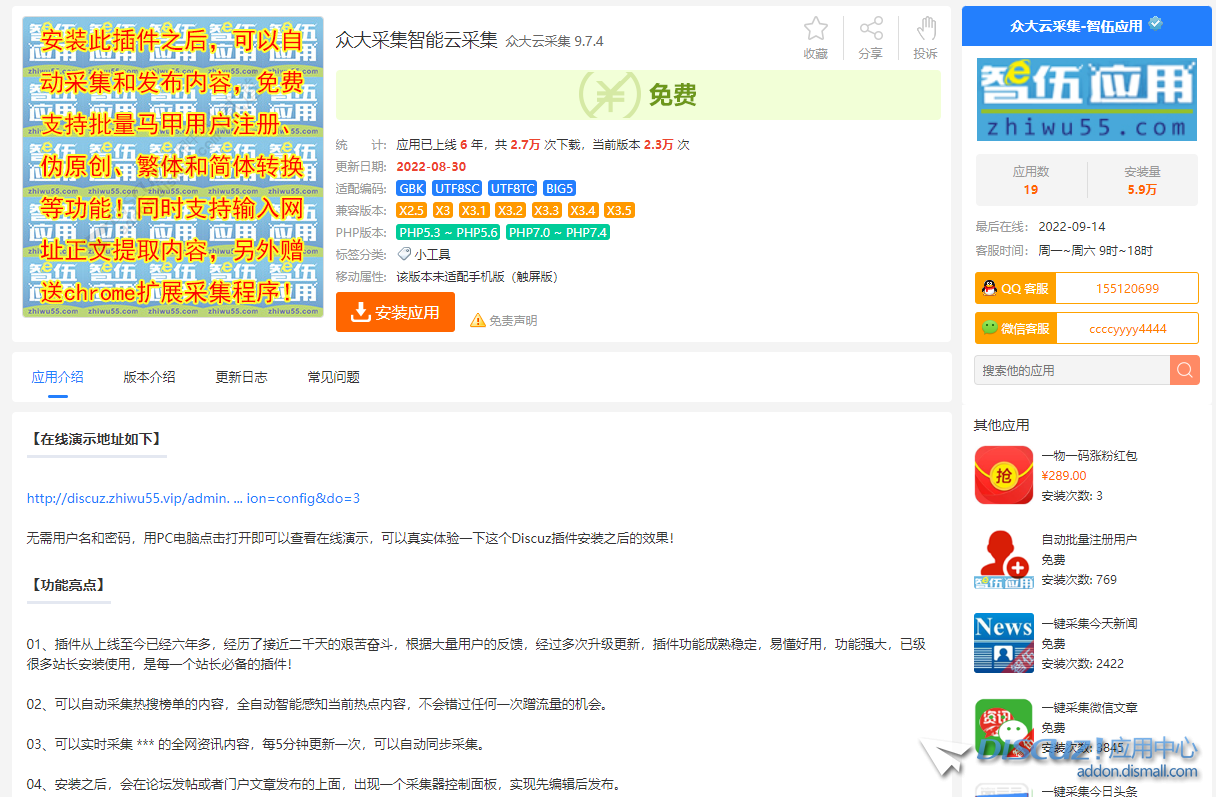This screenshot has height=797, width=1216.
Task: Click the X3.5 compatibility tag
Action: pos(620,210)
